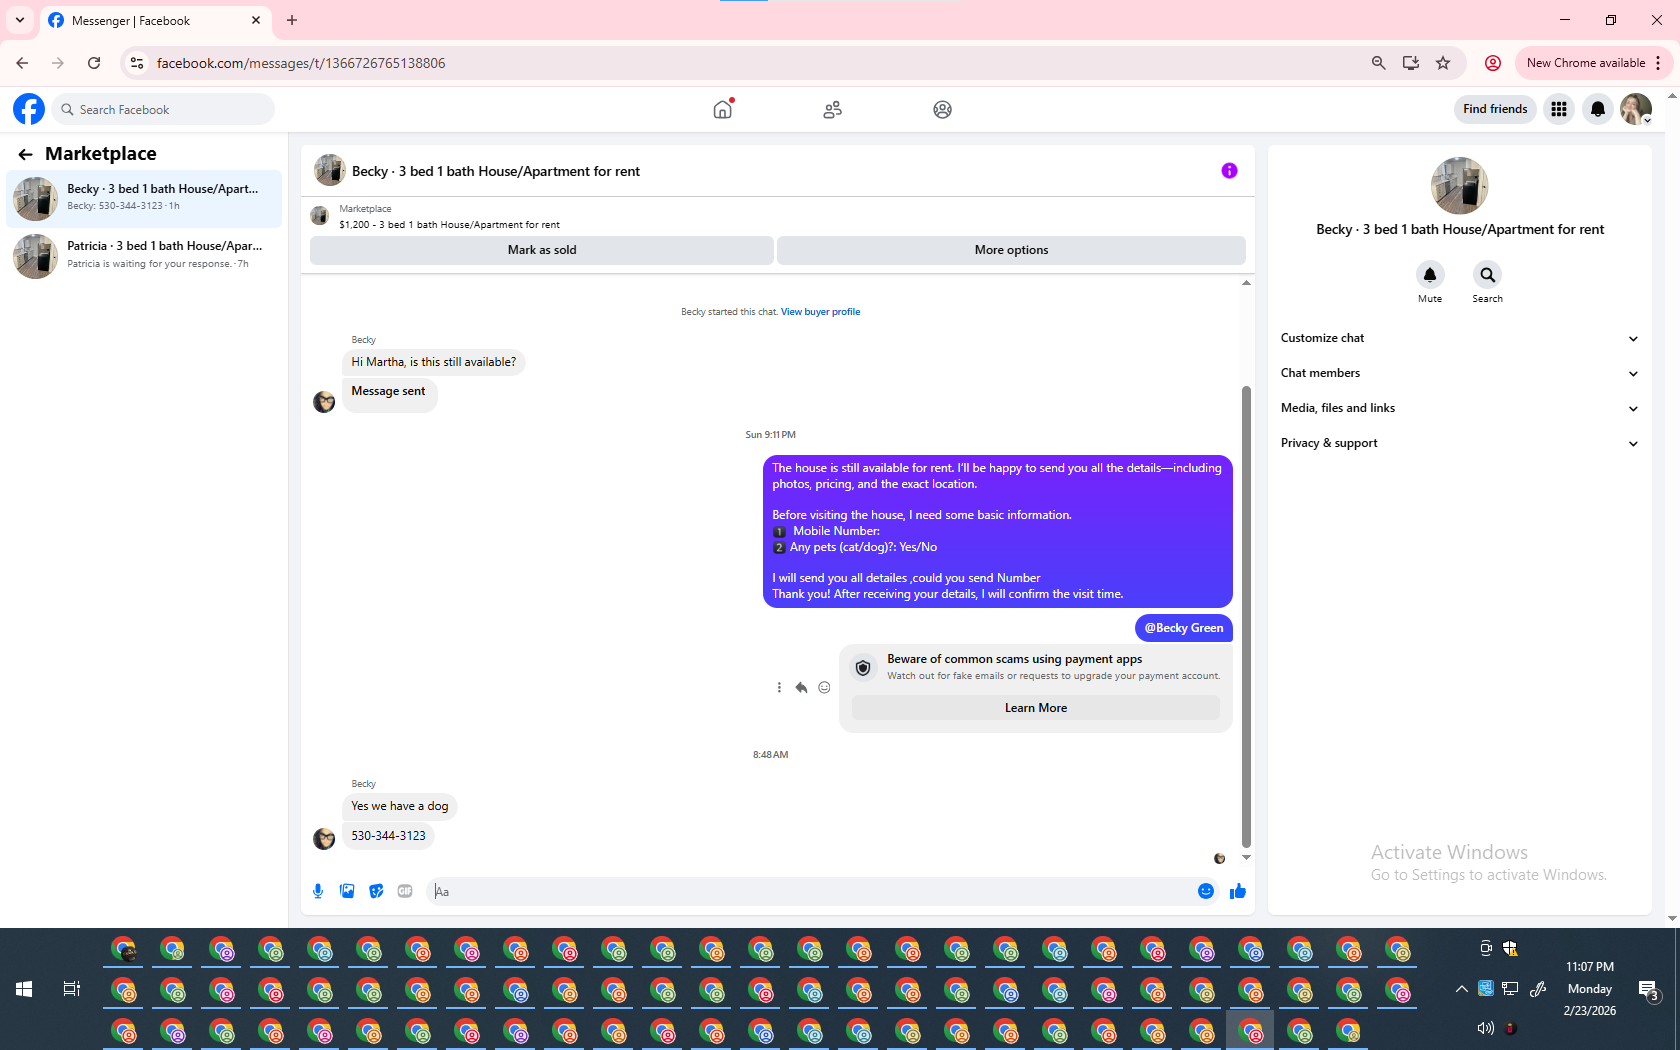The height and width of the screenshot is (1050, 1680).
Task: Reload the page in Chrome
Action: tap(94, 63)
